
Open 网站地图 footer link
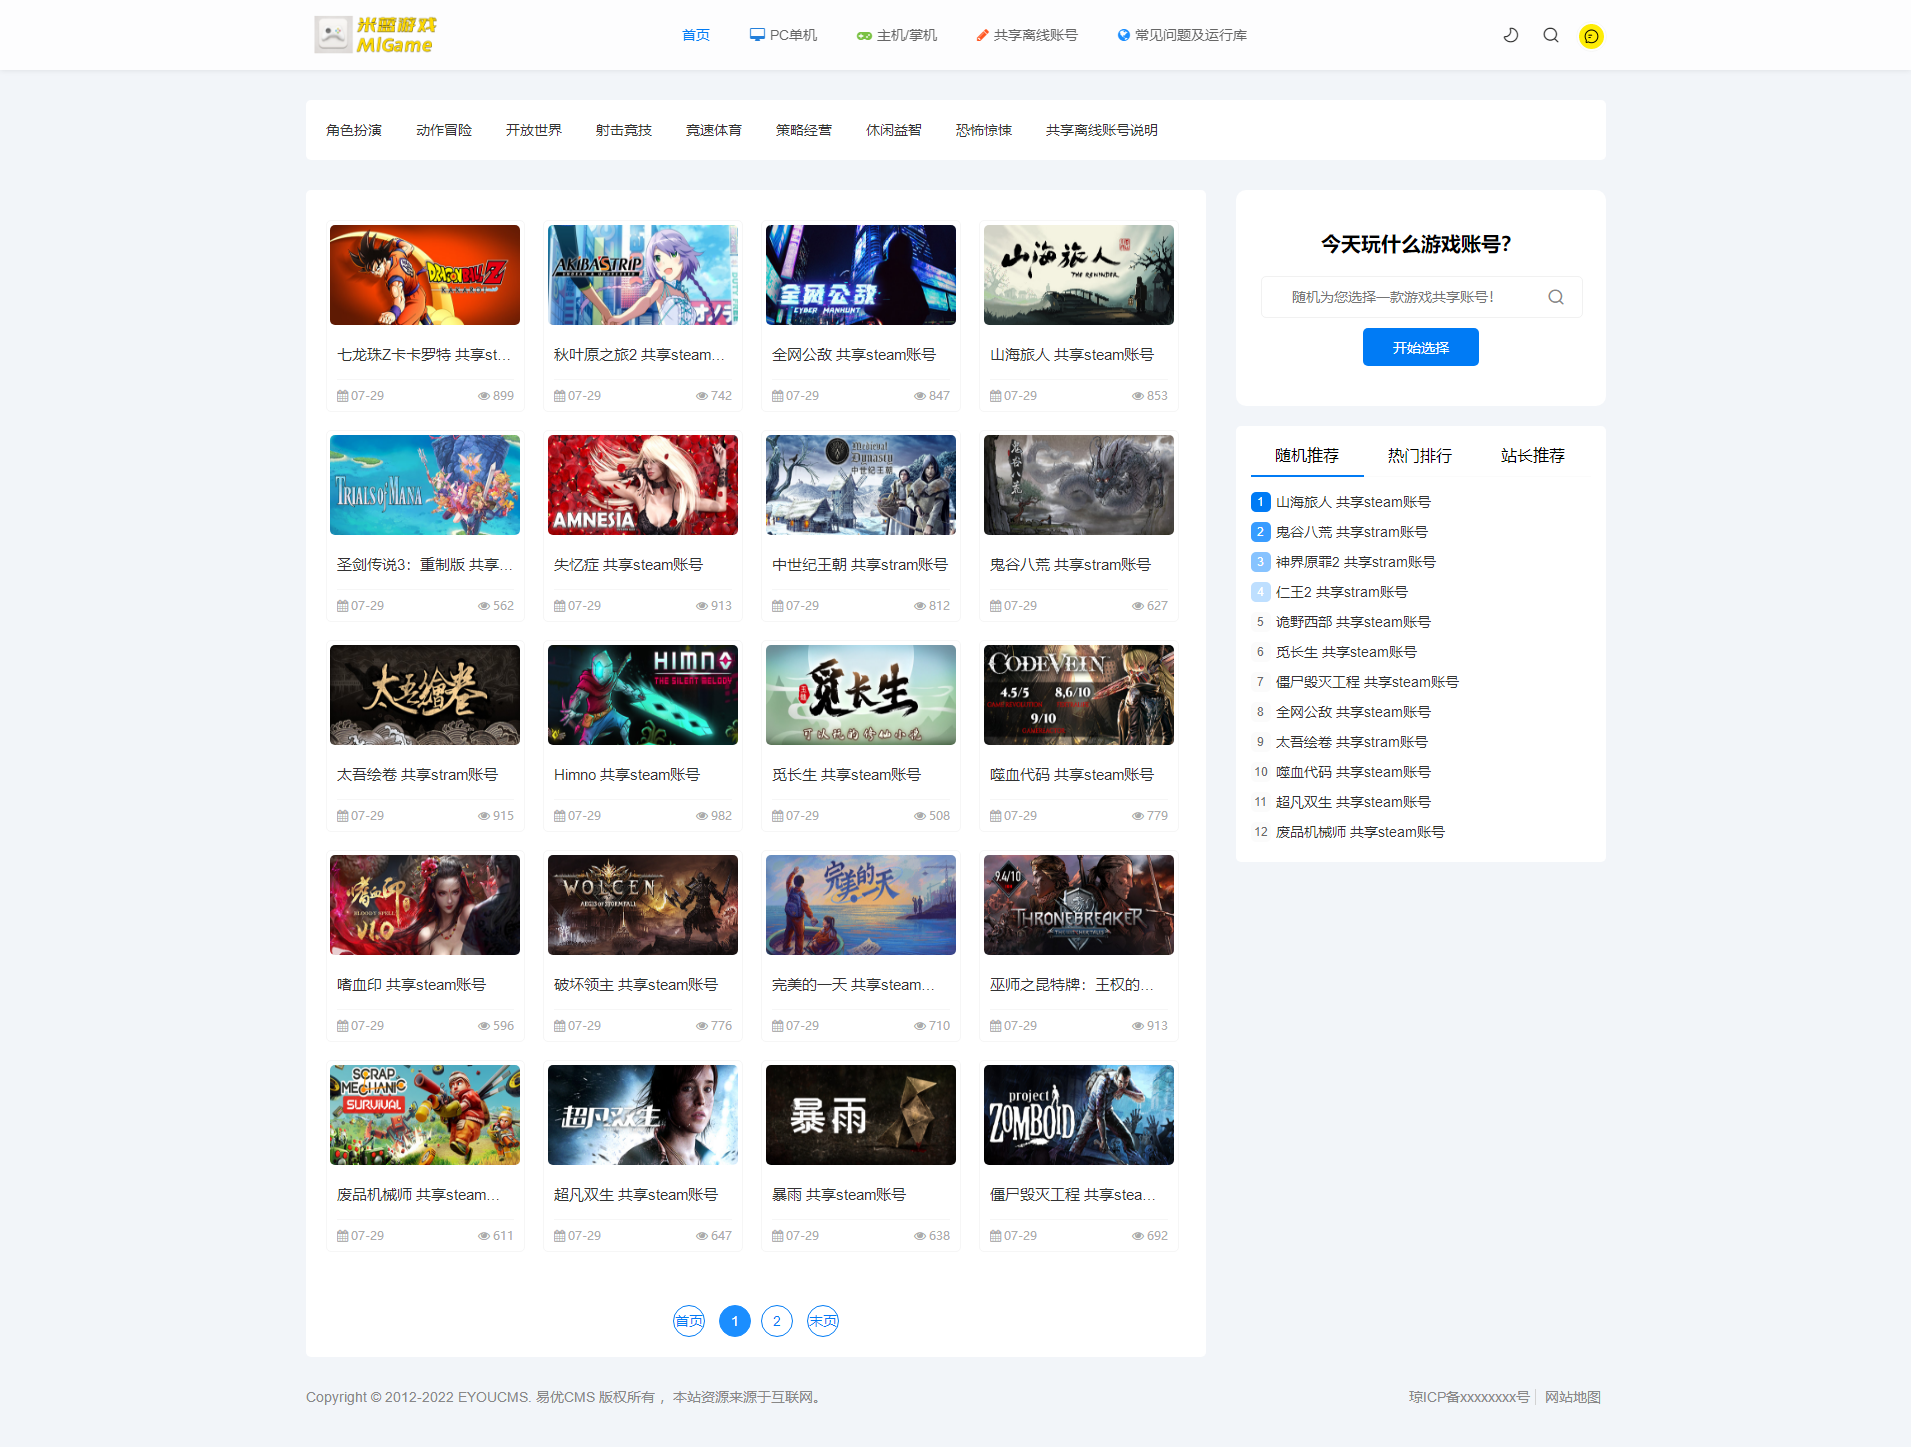point(1573,1397)
